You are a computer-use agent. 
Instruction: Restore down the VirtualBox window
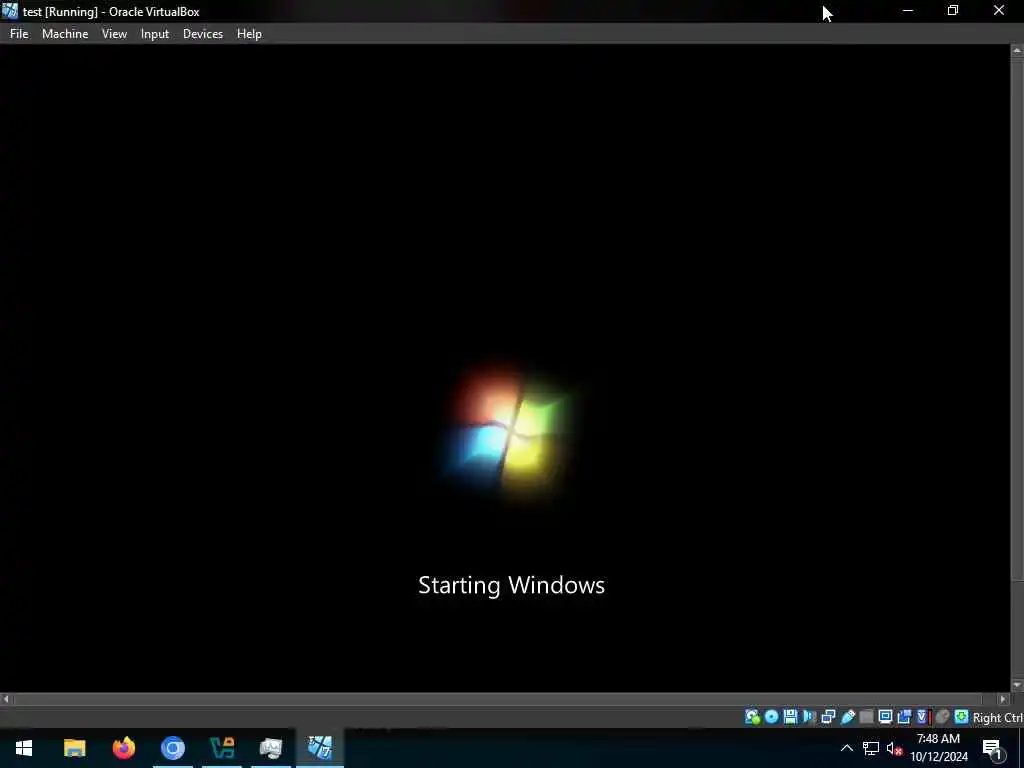coord(953,10)
